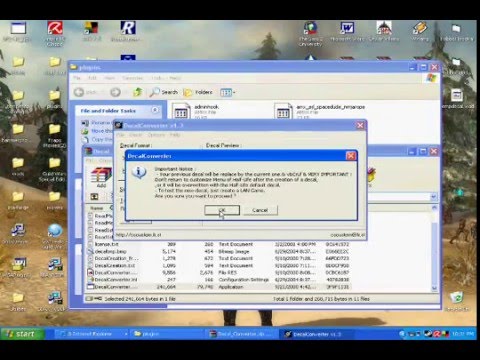Select the adminhook file icon
The image size is (480, 360).
pyautogui.click(x=181, y=111)
